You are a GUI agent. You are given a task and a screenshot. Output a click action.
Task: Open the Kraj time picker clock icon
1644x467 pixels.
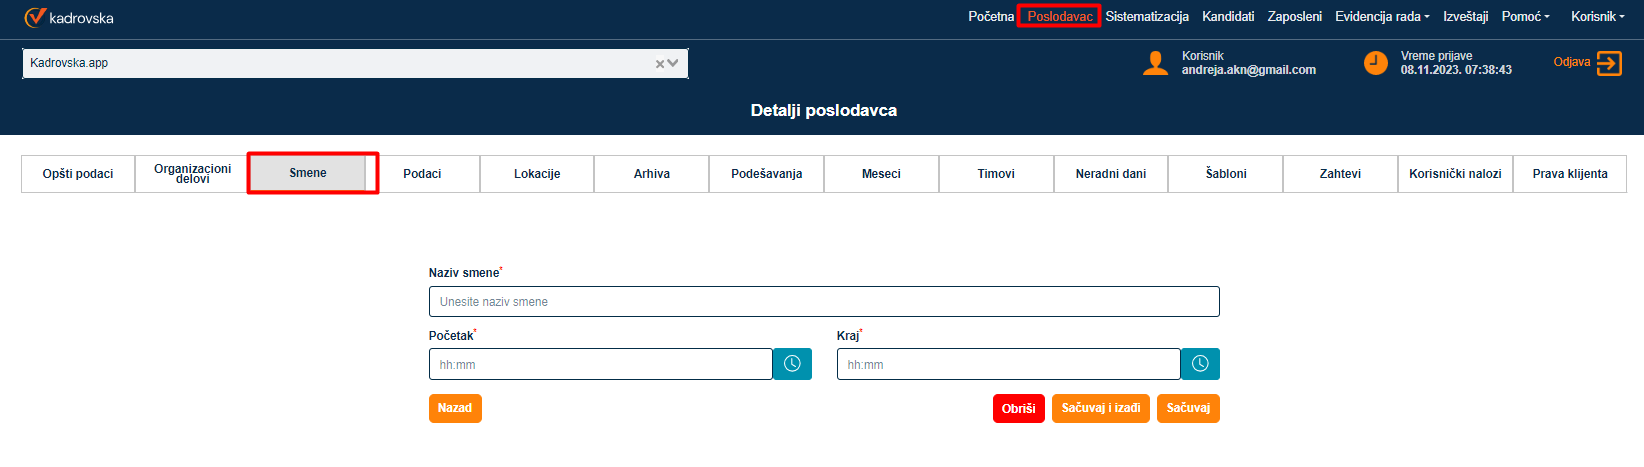coord(1200,364)
